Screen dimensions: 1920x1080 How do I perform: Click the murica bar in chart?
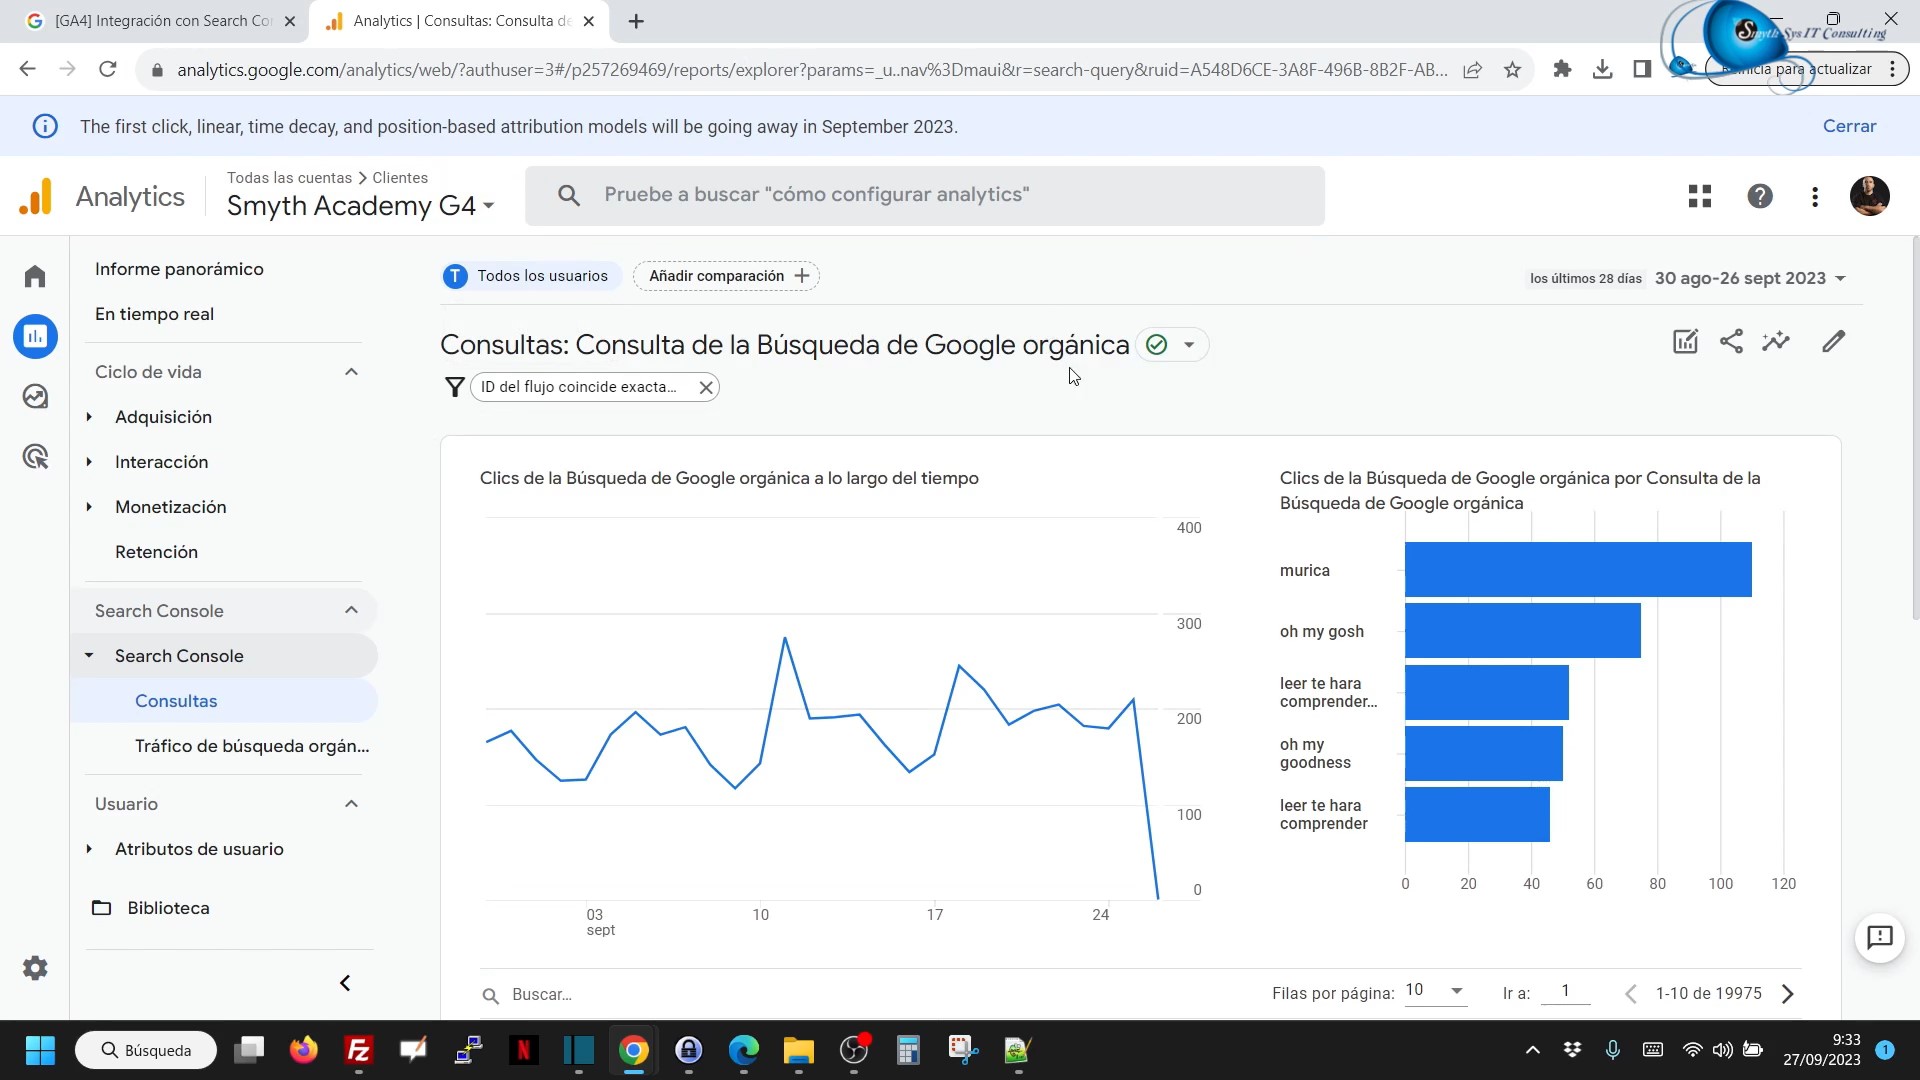click(x=1577, y=570)
